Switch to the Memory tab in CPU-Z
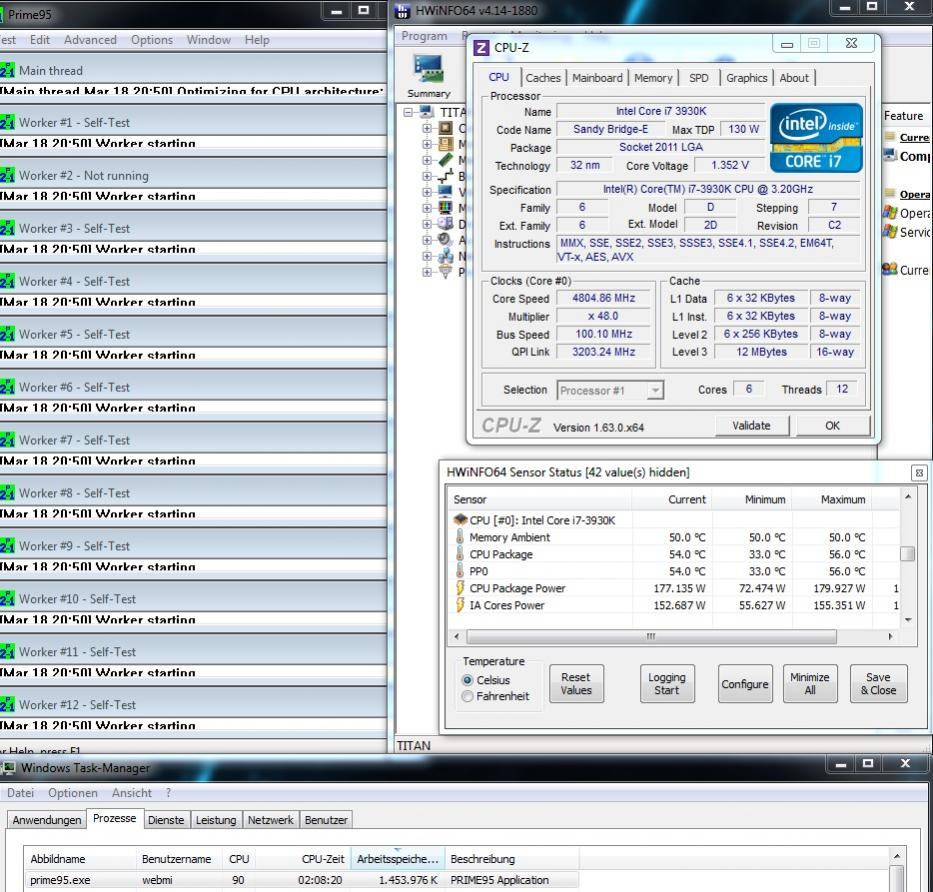Viewport: 933px width, 892px height. click(653, 78)
